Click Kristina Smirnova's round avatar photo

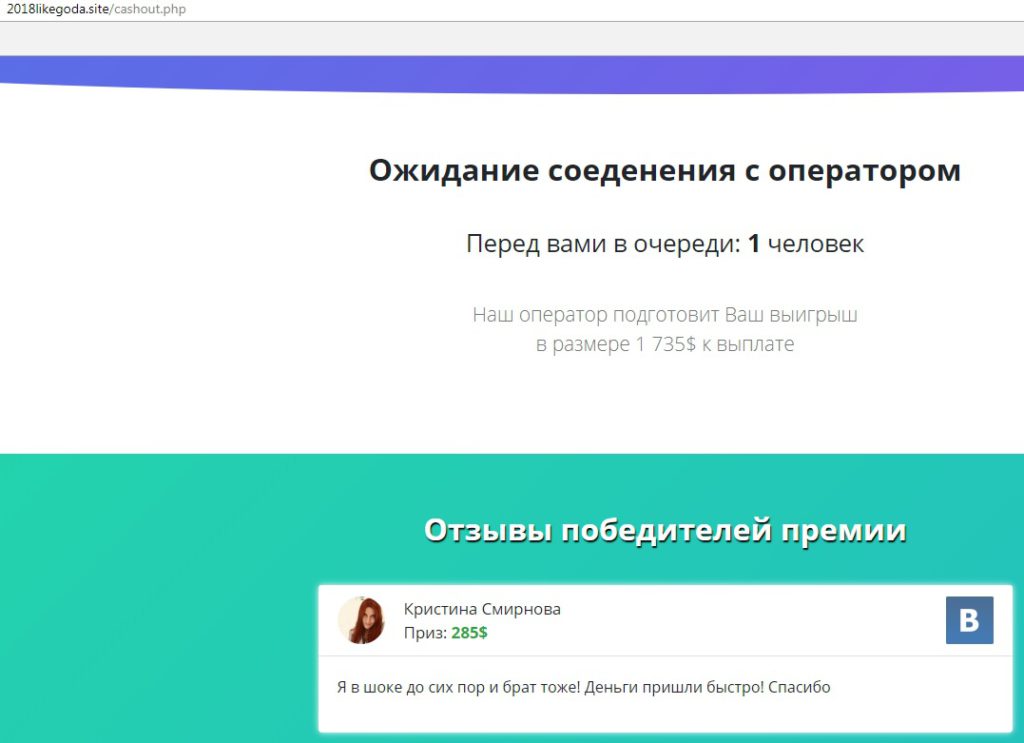[361, 620]
